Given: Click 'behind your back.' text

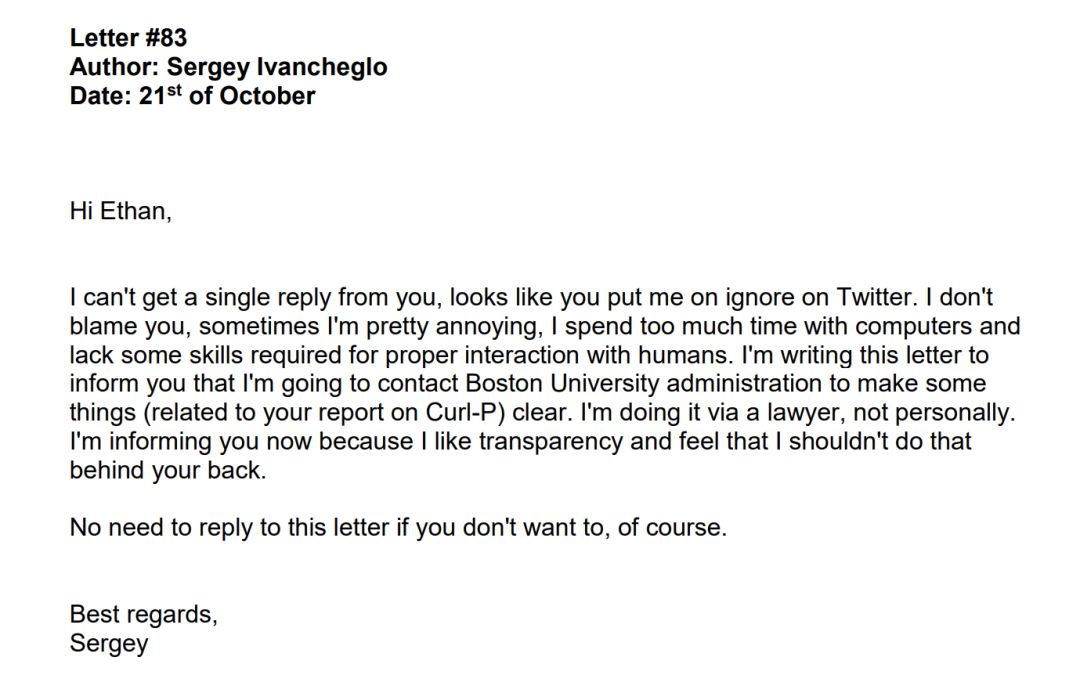Looking at the screenshot, I should coord(168,470).
